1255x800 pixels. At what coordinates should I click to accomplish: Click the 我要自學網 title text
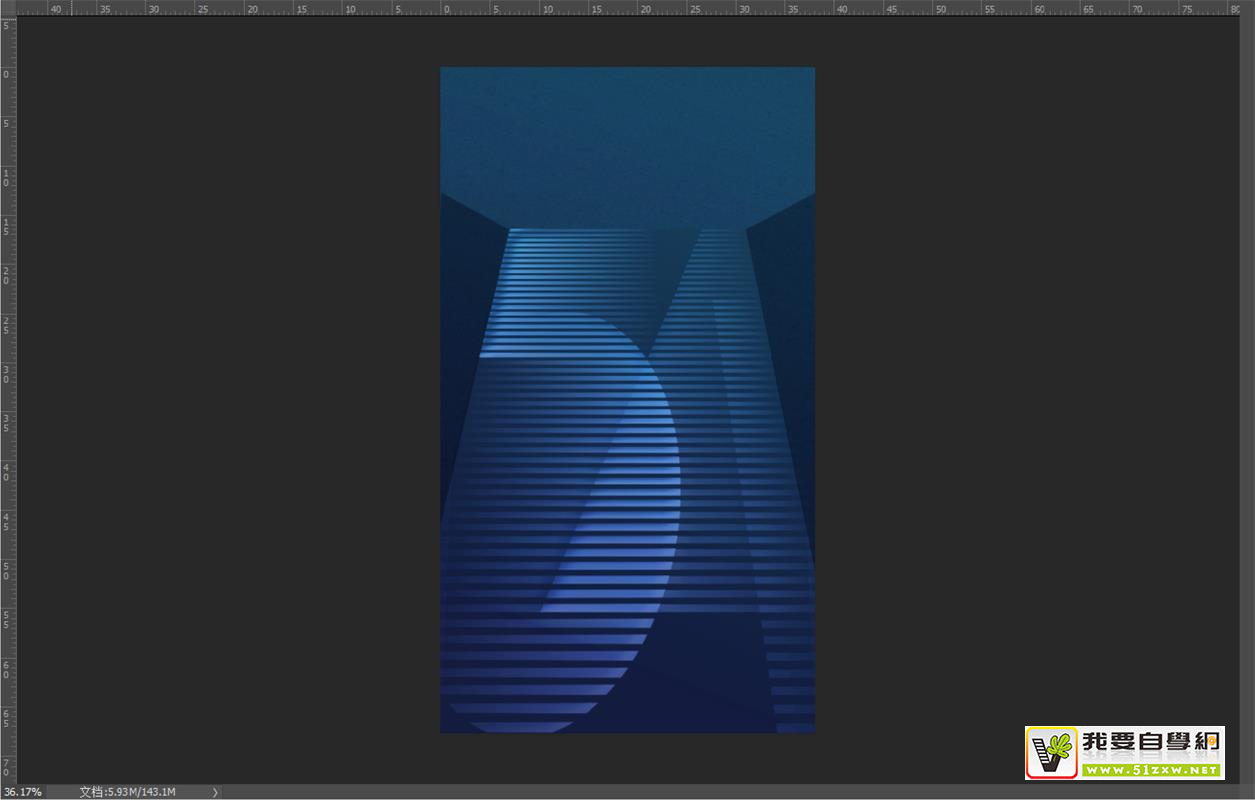[1151, 743]
